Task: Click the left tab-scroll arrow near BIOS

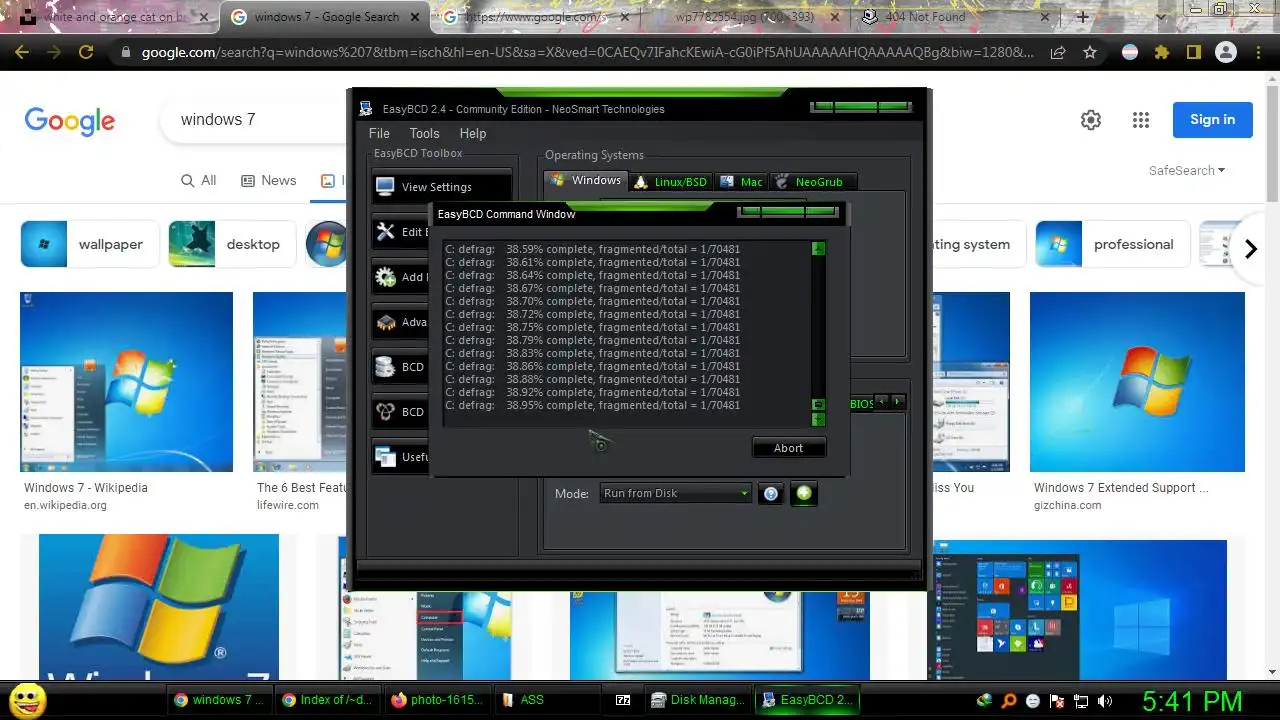Action: [x=883, y=402]
